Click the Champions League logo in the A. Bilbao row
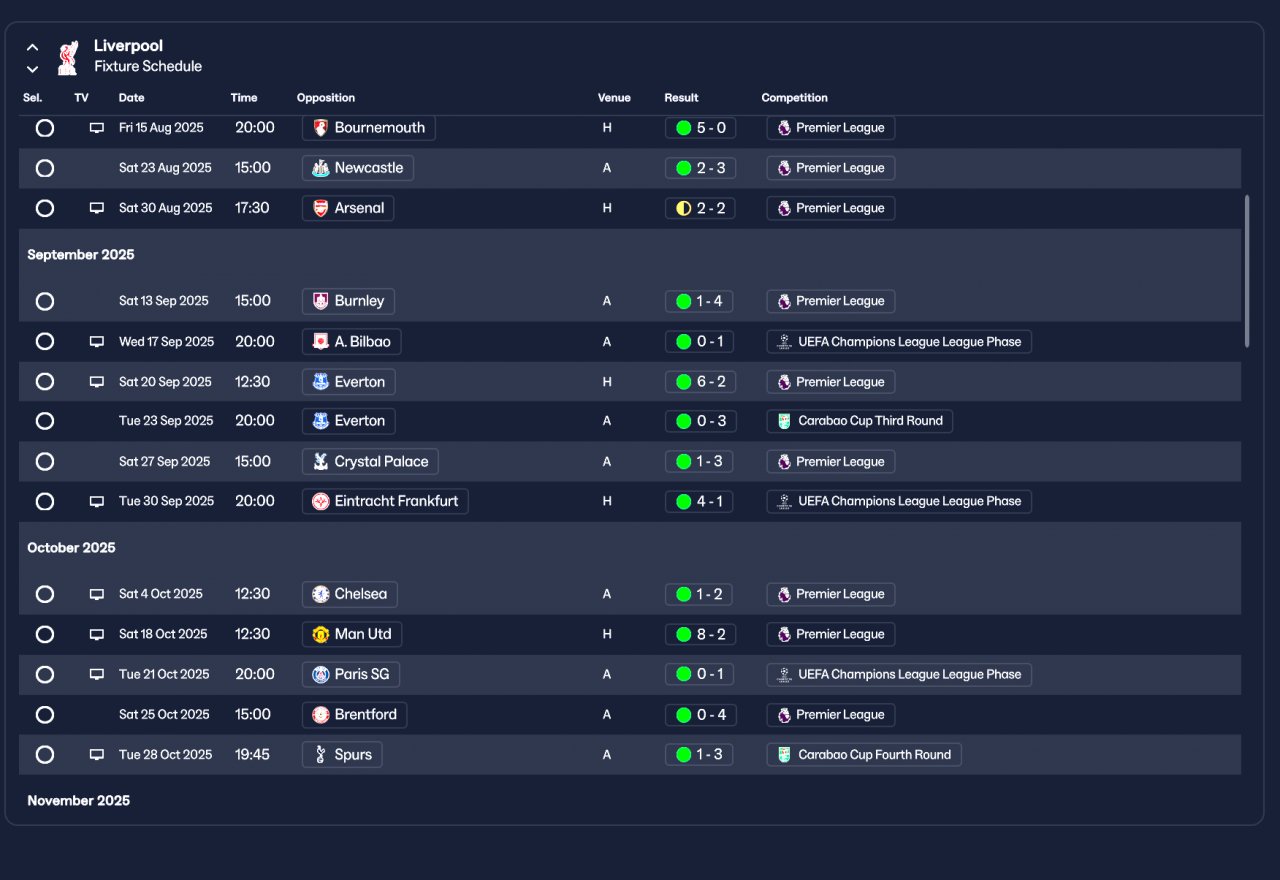Screen dimensions: 1280x880 [784, 341]
